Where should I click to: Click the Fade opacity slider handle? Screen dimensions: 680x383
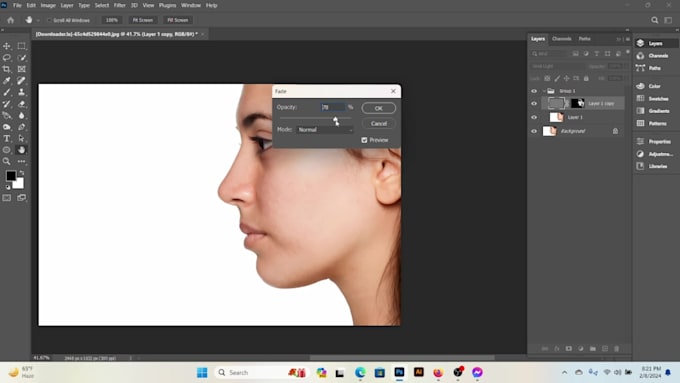tap(335, 119)
